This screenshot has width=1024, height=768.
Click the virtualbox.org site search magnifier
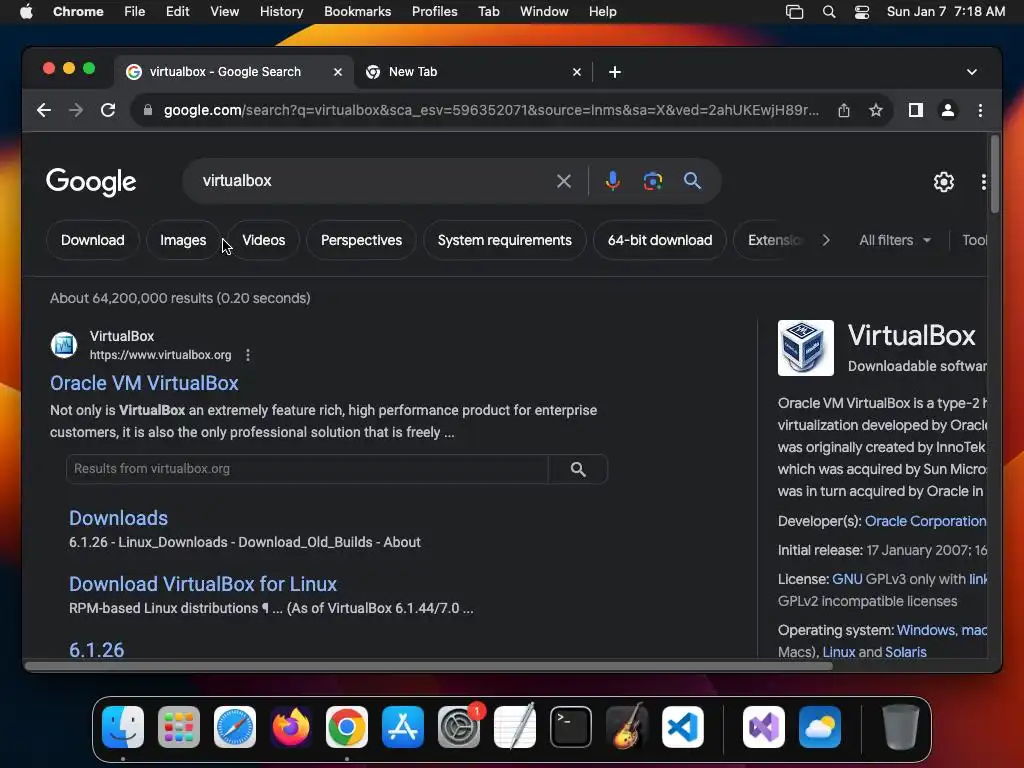click(x=578, y=469)
